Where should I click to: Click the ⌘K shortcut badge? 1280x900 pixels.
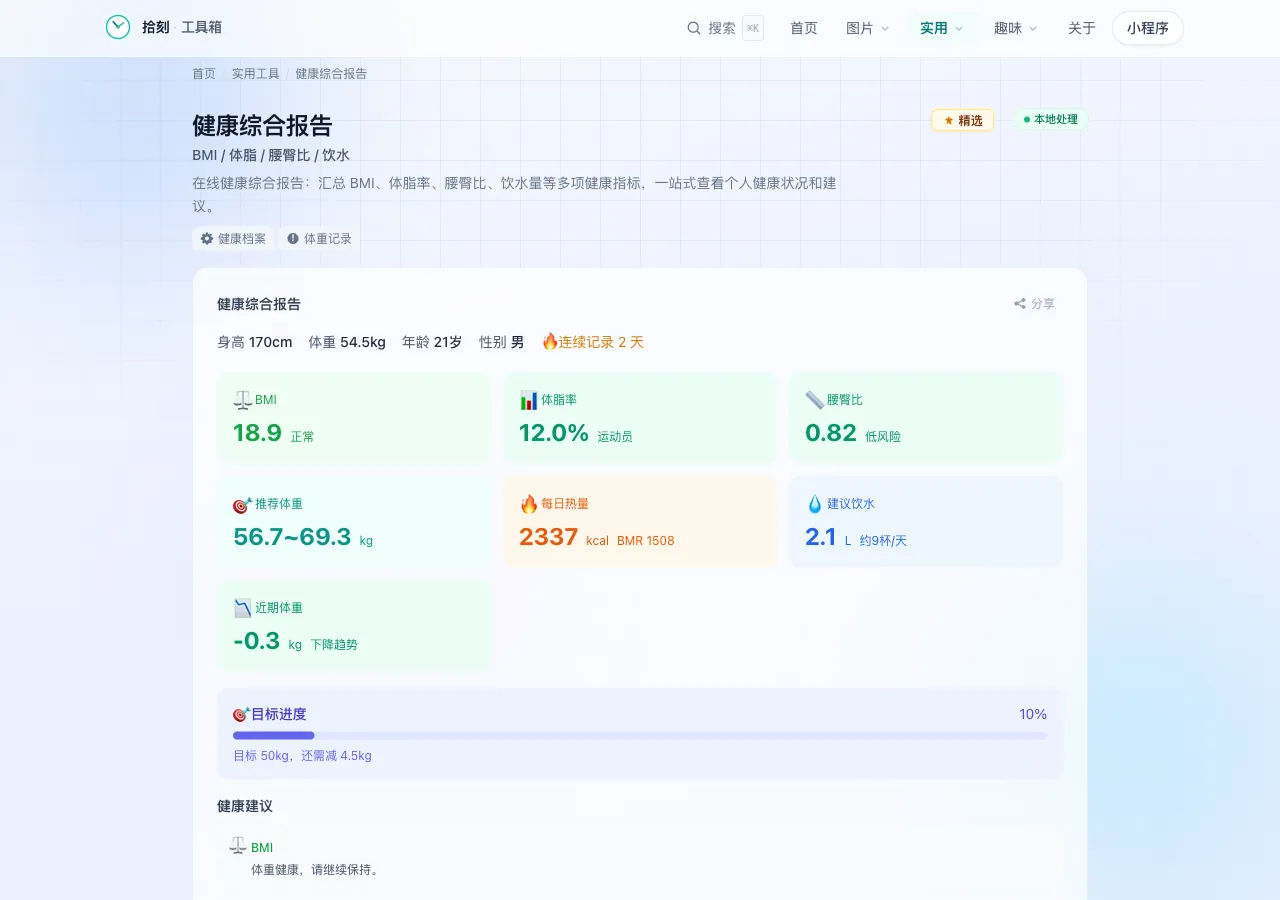tap(753, 28)
